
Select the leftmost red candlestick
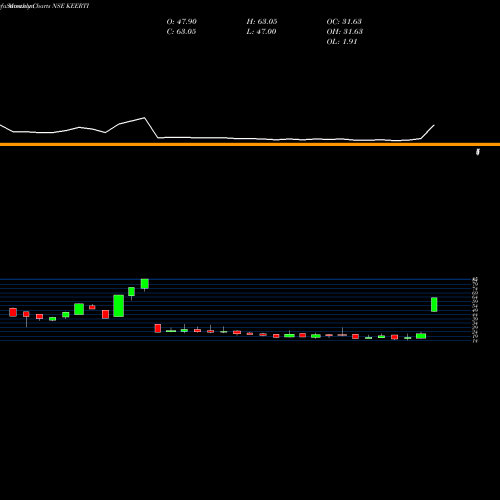pyautogui.click(x=13, y=312)
